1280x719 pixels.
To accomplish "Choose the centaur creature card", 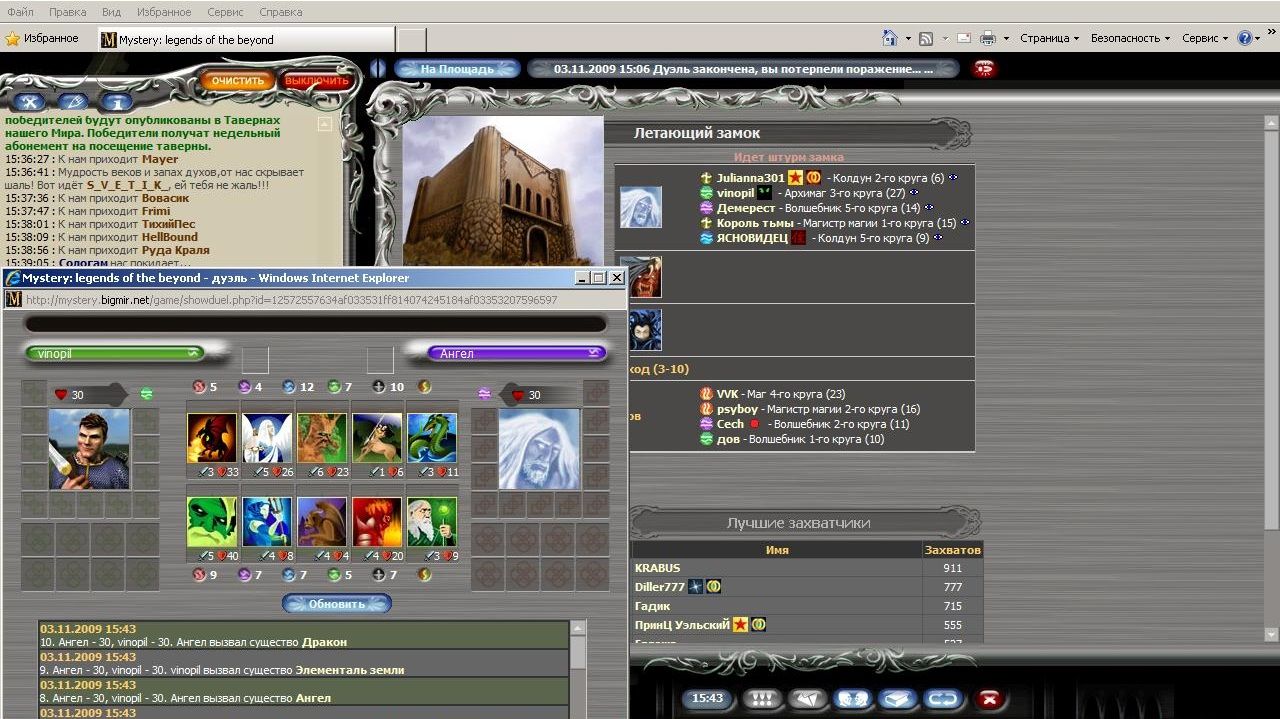I will [x=377, y=438].
